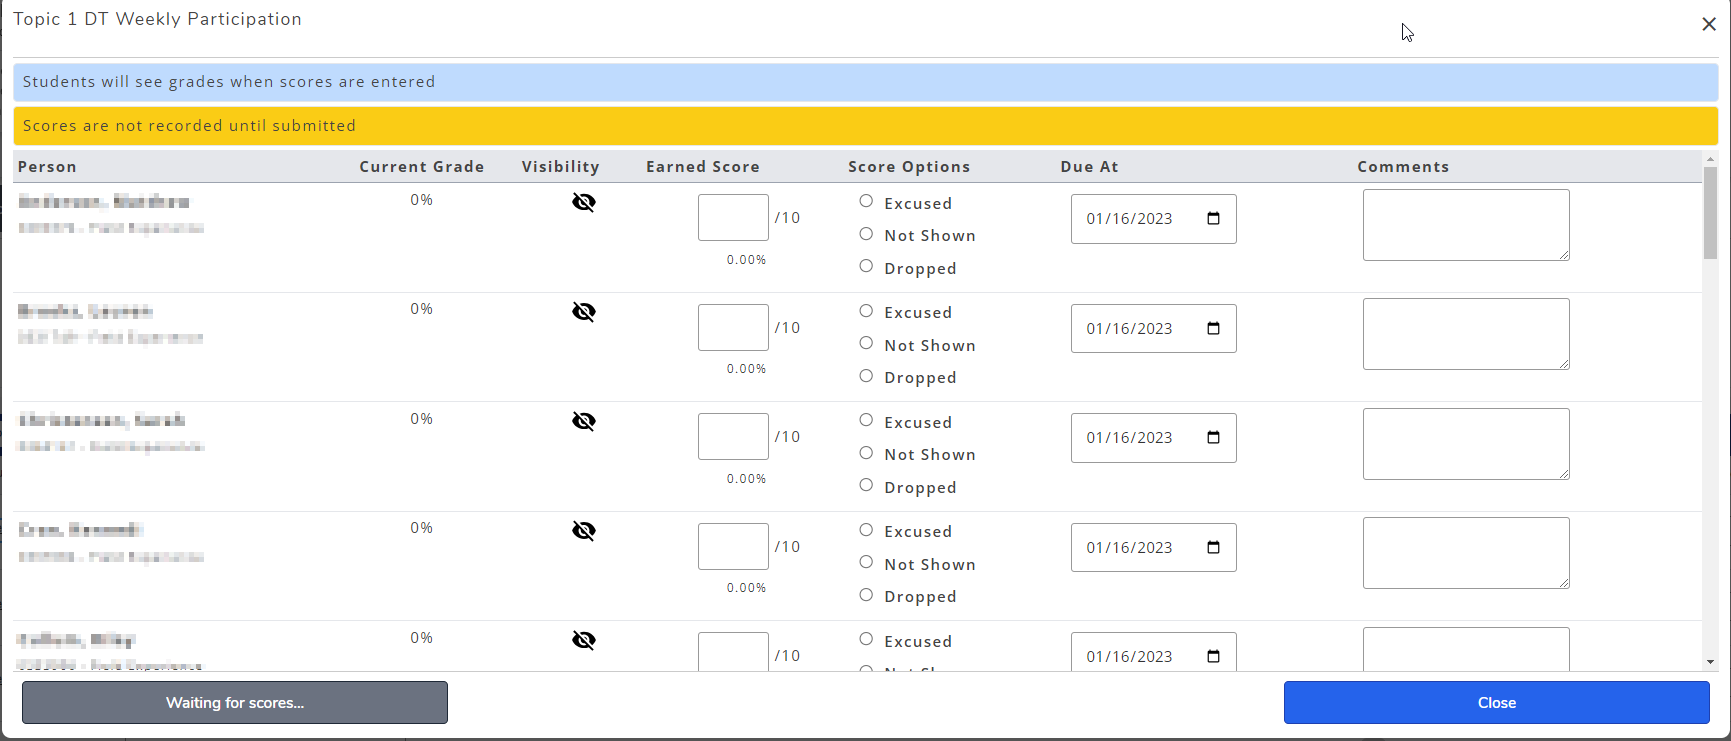This screenshot has height=741, width=1731.
Task: Click the Waiting for scores button
Action: click(235, 703)
